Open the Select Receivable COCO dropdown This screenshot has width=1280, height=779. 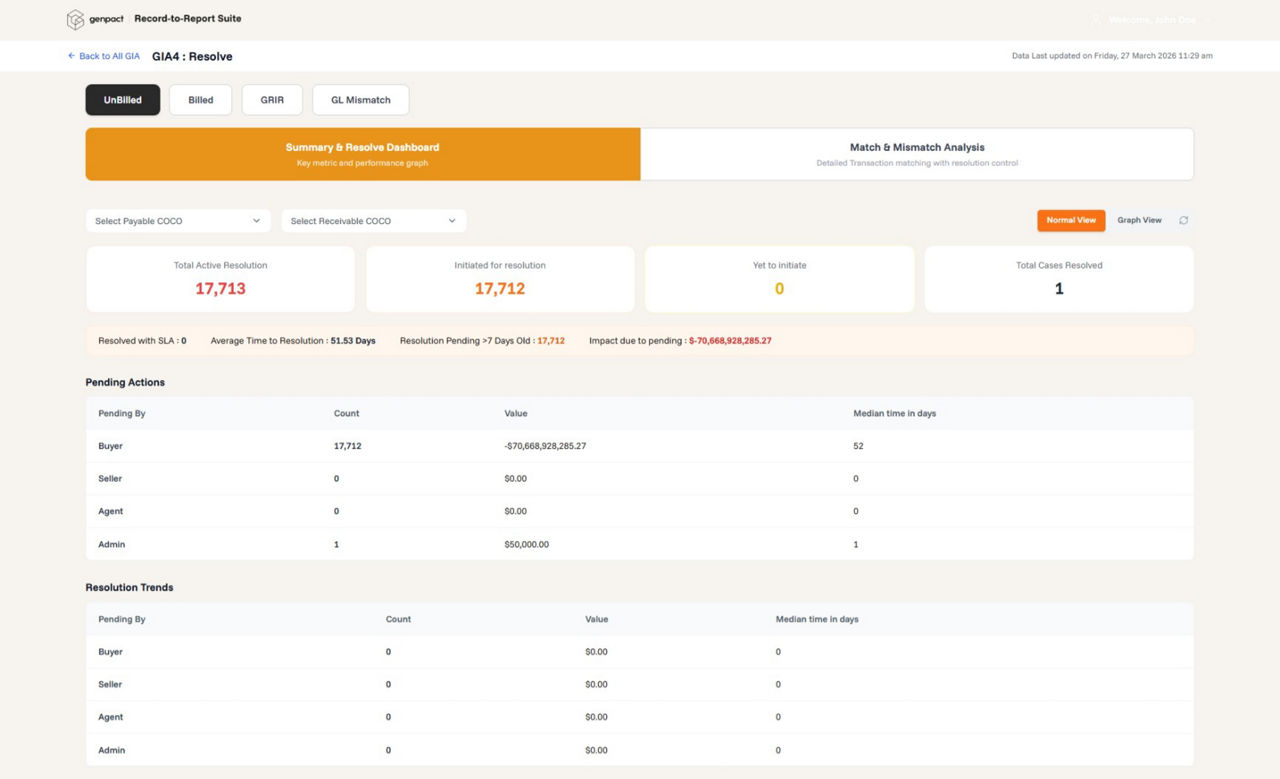[x=374, y=221]
